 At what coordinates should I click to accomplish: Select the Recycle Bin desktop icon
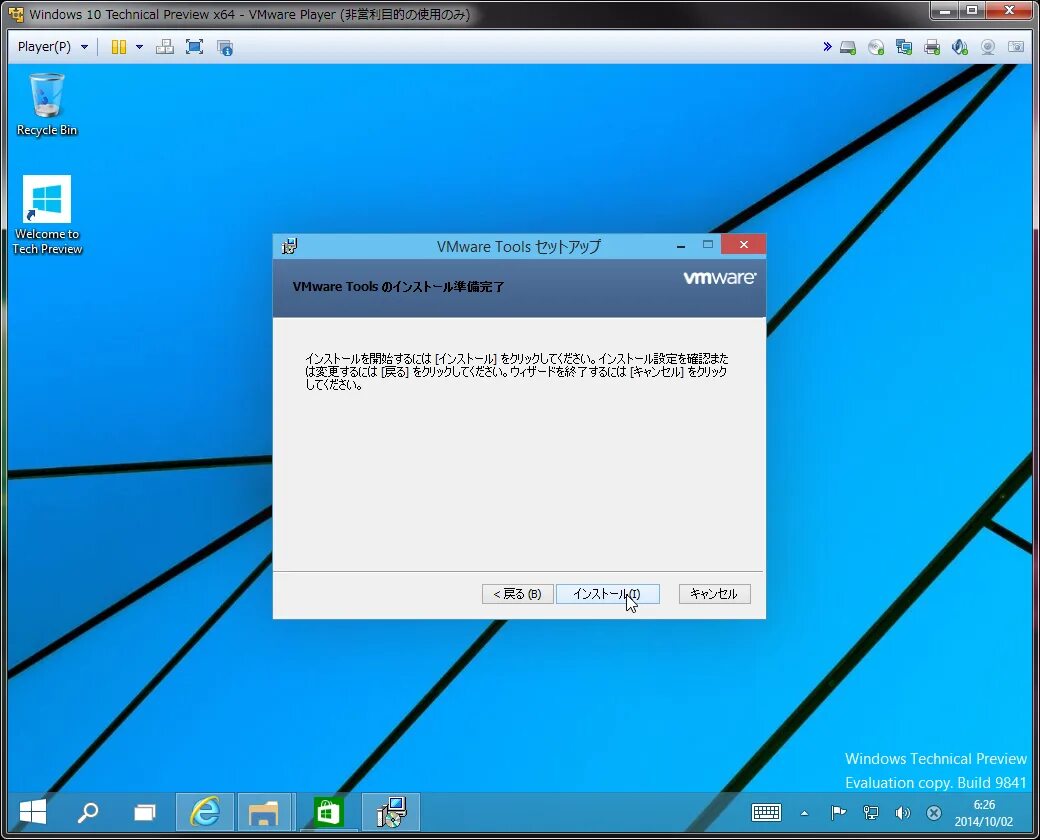click(46, 104)
